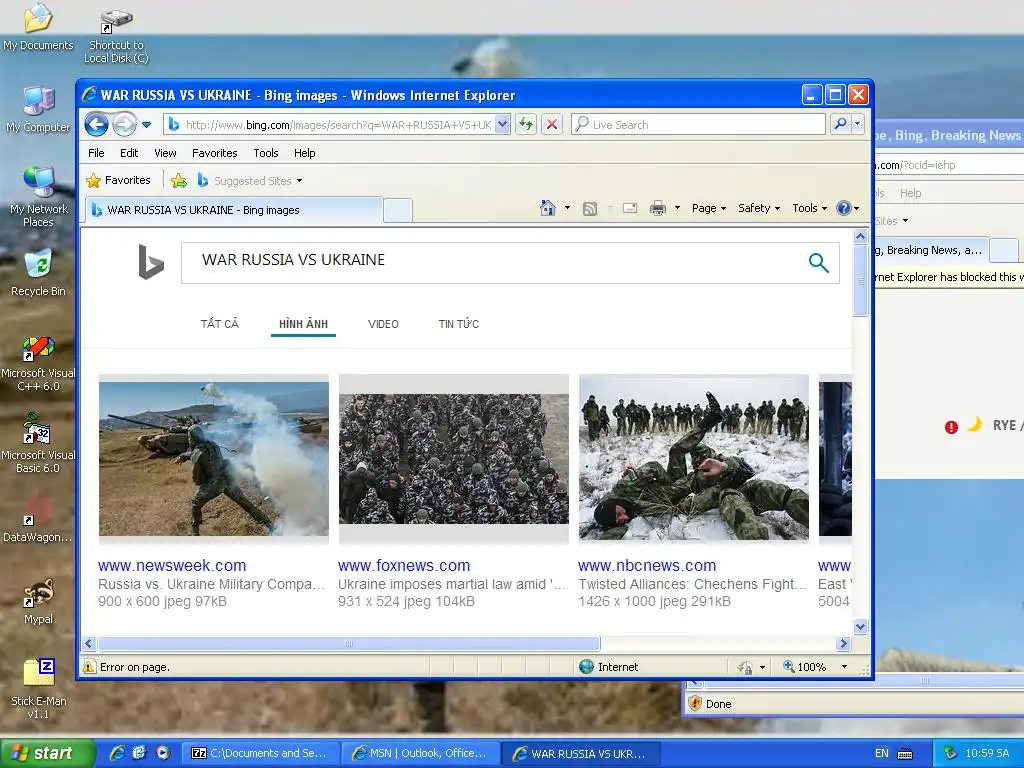The width and height of the screenshot is (1024, 768).
Task: Open Favorites center star button
Action: pyautogui.click(x=119, y=180)
